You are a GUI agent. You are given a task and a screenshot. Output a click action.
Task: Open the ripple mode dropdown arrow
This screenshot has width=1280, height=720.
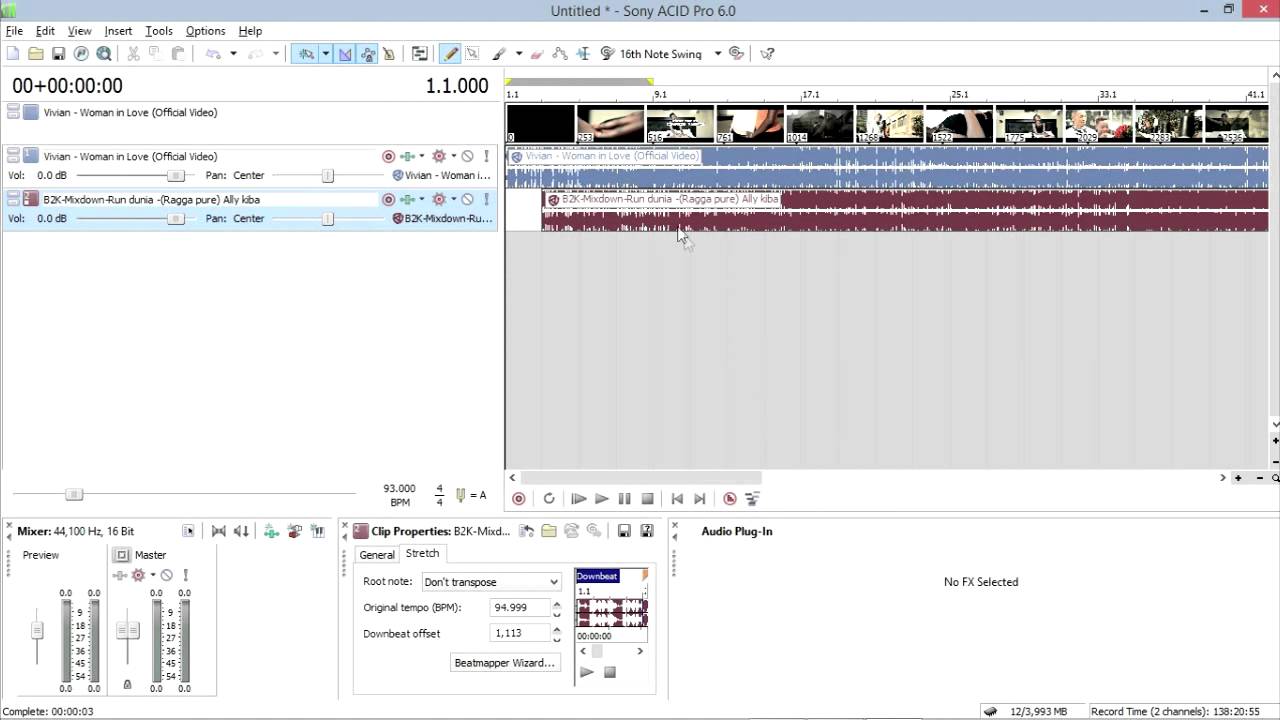(325, 54)
